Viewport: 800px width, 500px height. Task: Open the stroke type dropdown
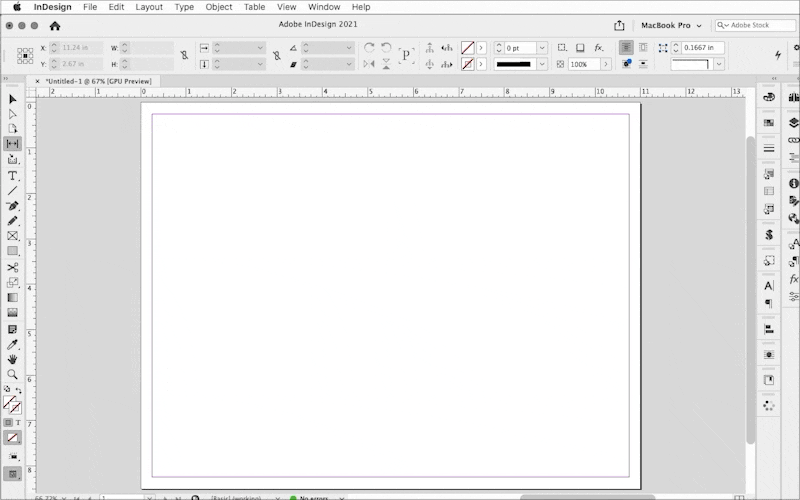542,64
